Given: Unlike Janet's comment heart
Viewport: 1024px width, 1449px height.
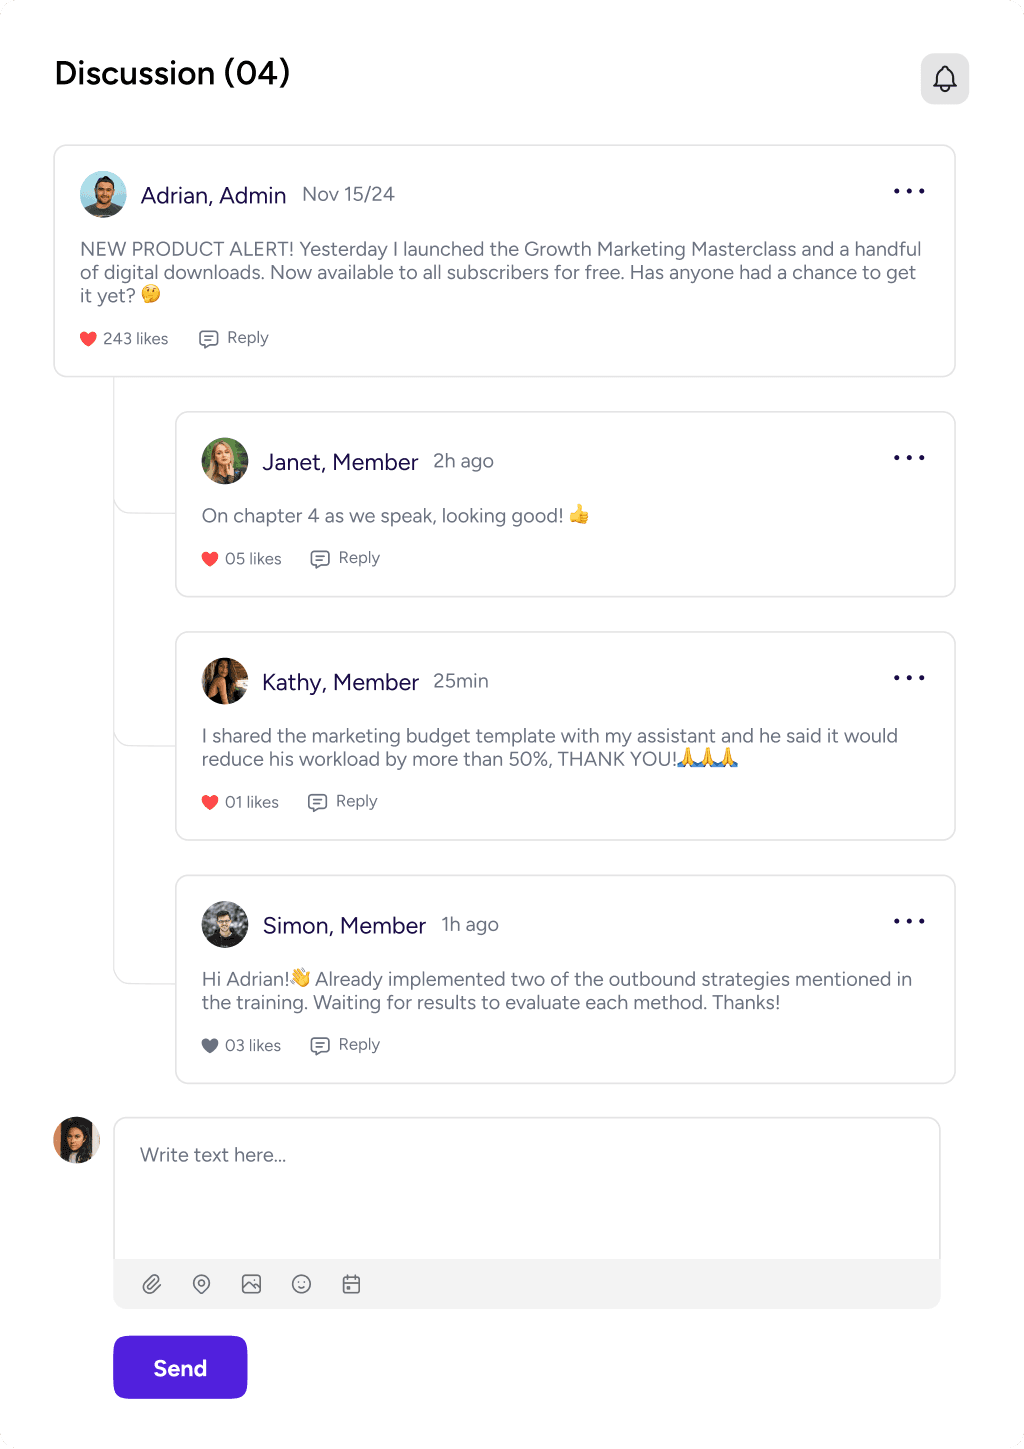Looking at the screenshot, I should (x=210, y=559).
